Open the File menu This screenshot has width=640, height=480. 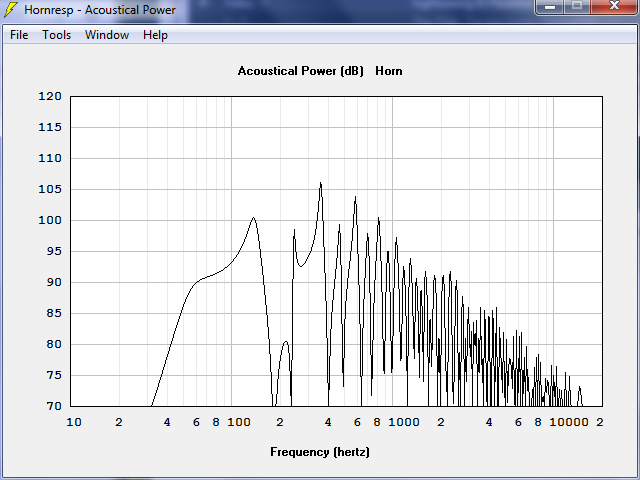pos(19,35)
